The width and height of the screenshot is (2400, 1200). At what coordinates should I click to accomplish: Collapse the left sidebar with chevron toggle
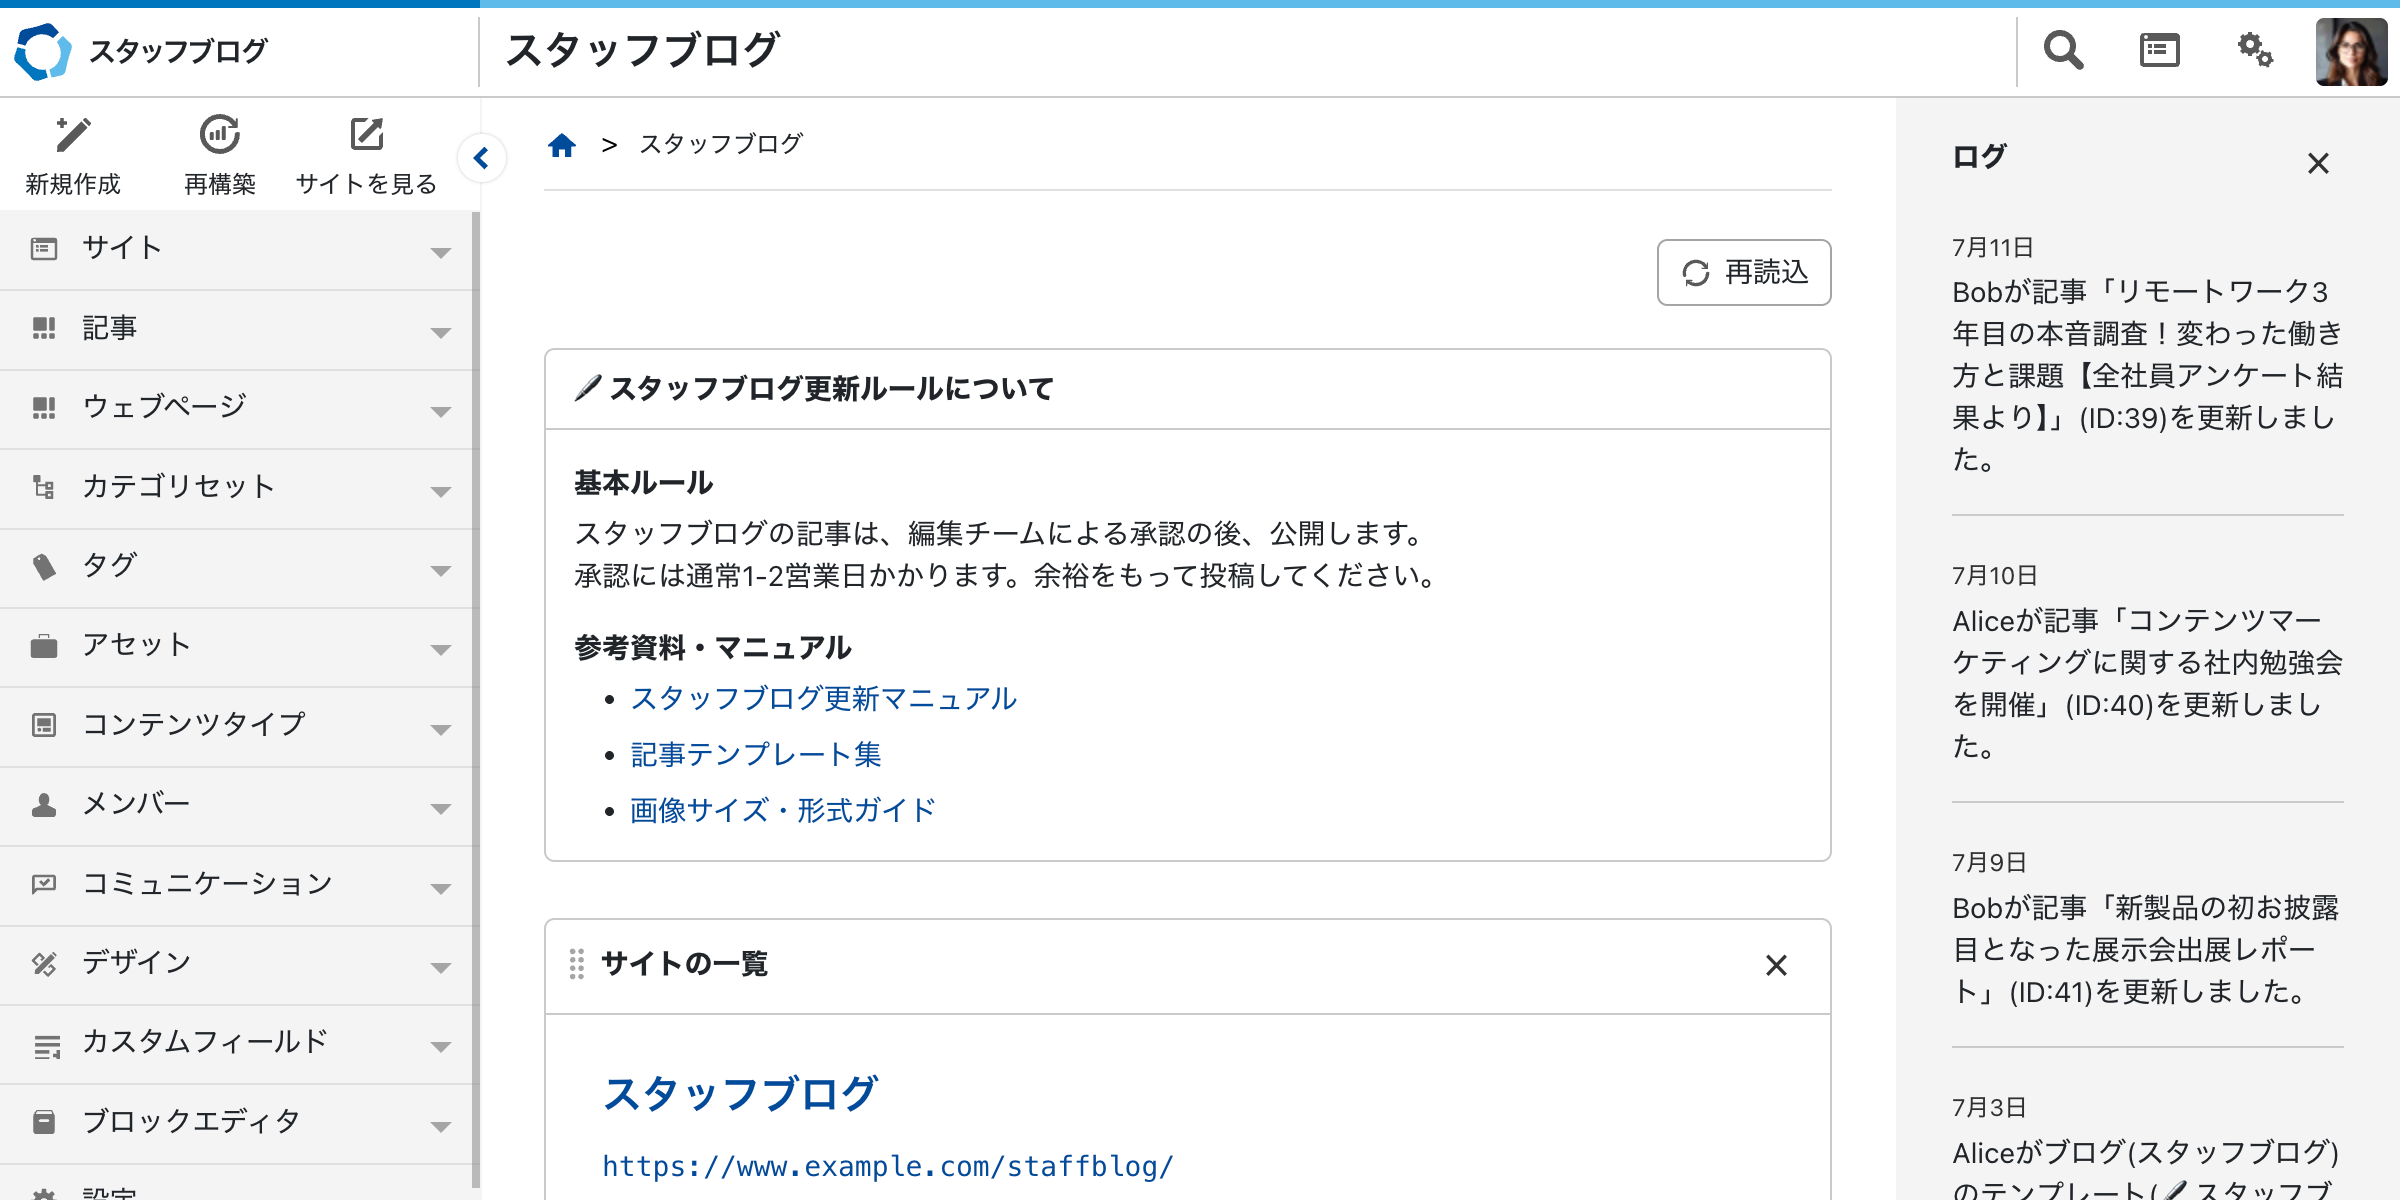tap(481, 157)
